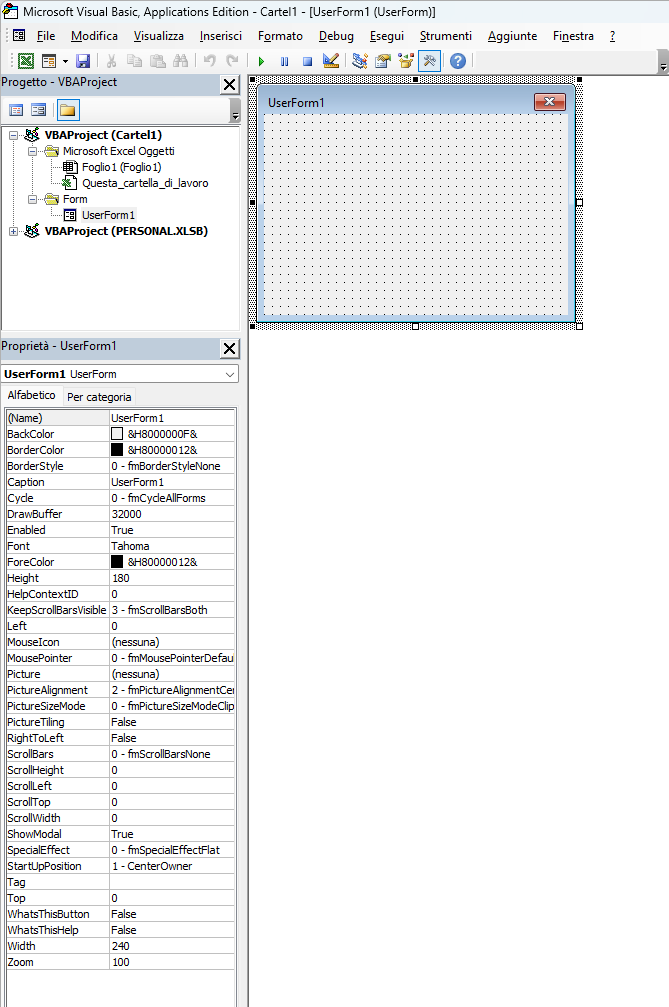
Task: Close the Progetto - VBAProject panel
Action: tap(229, 84)
